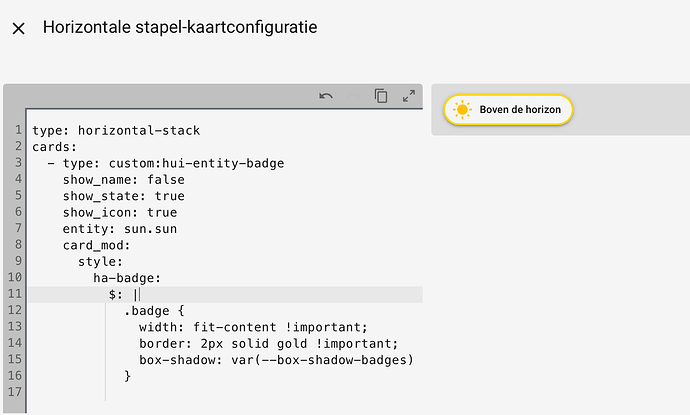The width and height of the screenshot is (690, 415).
Task: Undo the last editor change
Action: [326, 96]
